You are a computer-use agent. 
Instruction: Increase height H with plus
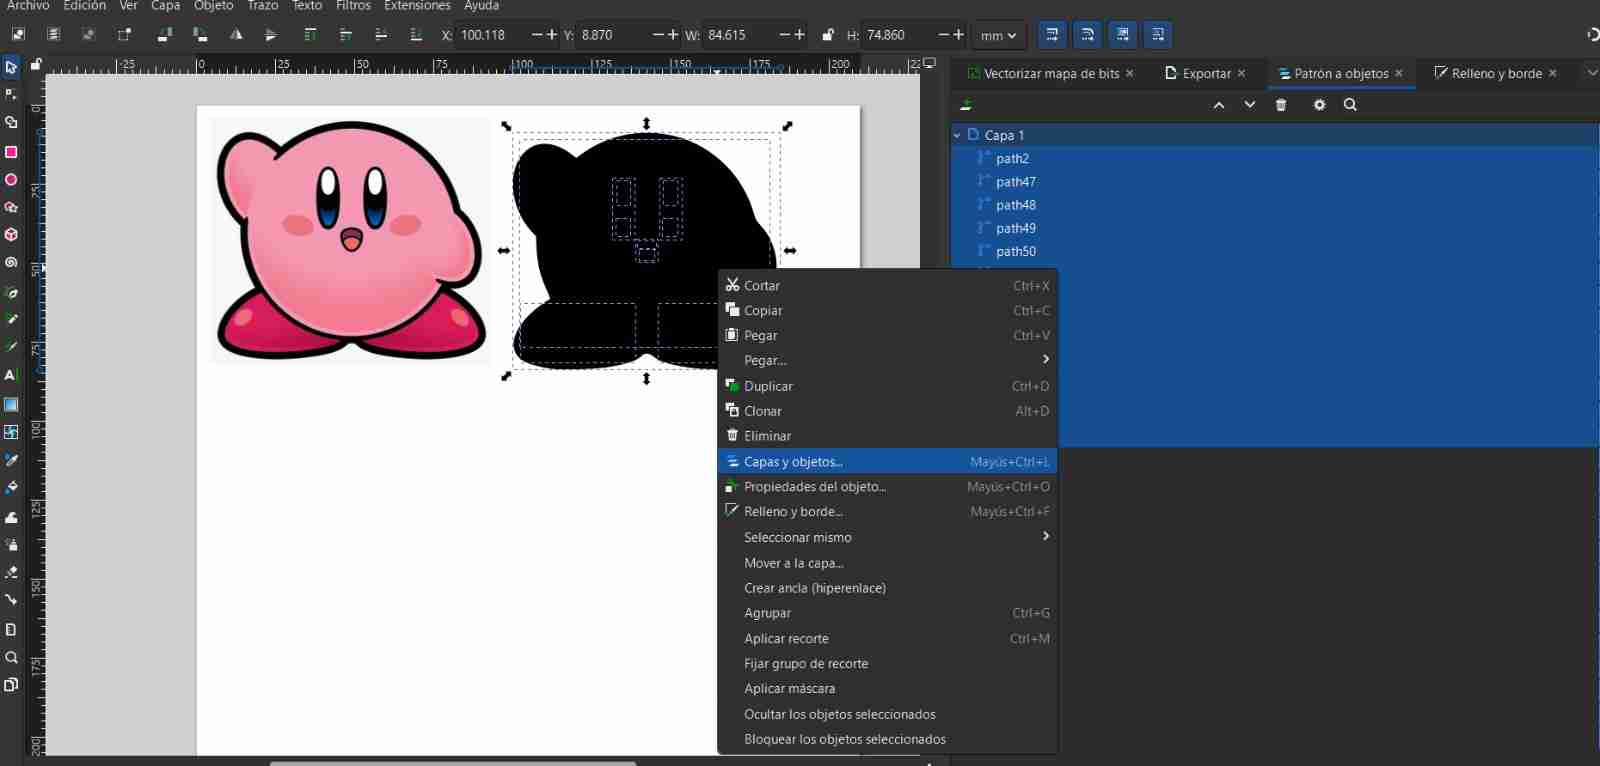959,35
